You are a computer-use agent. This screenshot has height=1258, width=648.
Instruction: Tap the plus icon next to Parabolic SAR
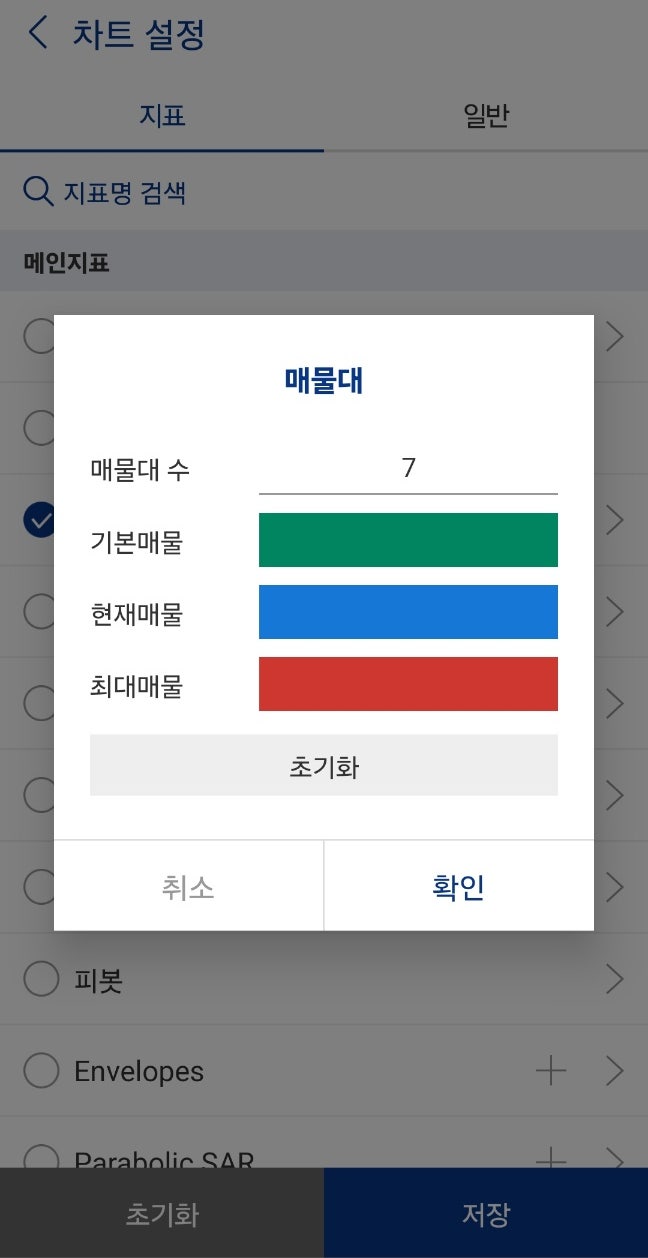(551, 1158)
